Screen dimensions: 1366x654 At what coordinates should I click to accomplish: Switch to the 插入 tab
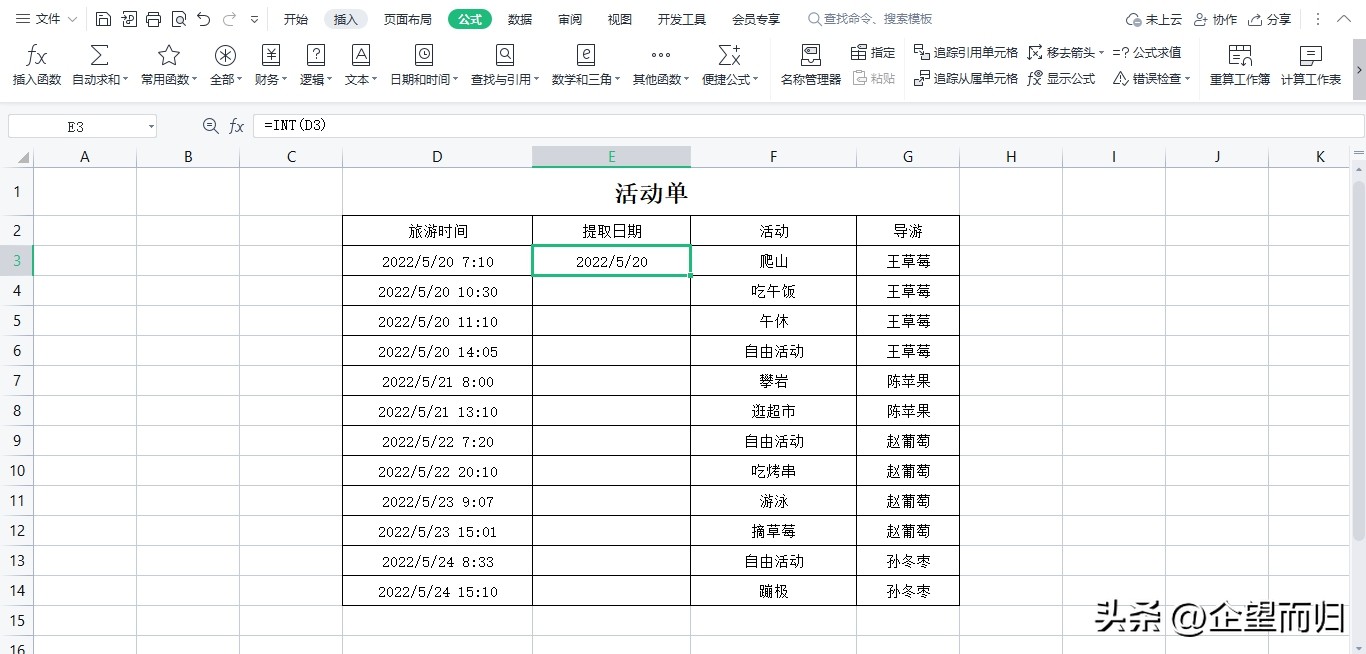coord(346,19)
